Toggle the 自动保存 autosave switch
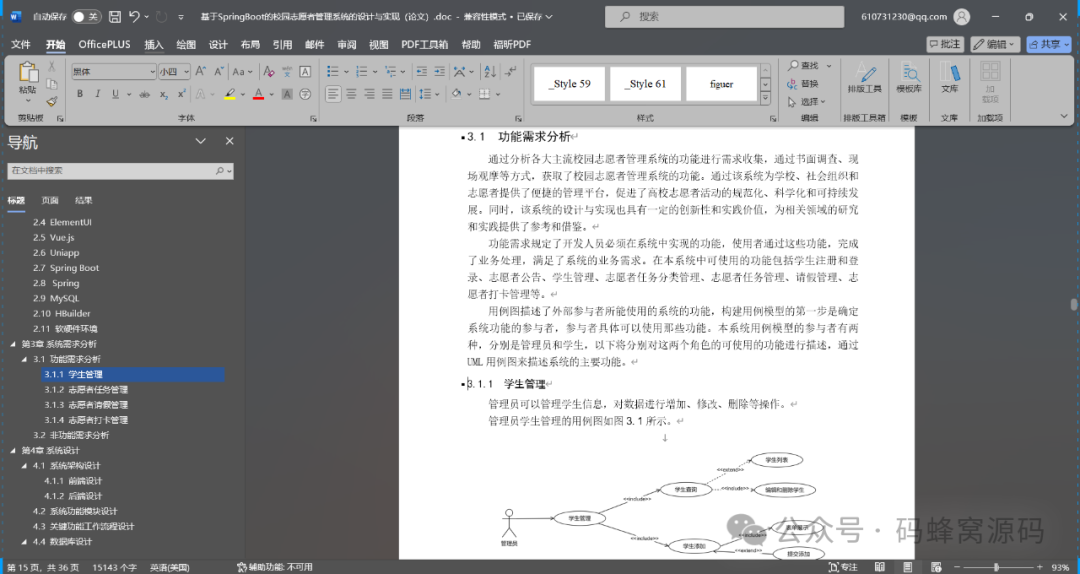The image size is (1080, 574). click(x=86, y=17)
